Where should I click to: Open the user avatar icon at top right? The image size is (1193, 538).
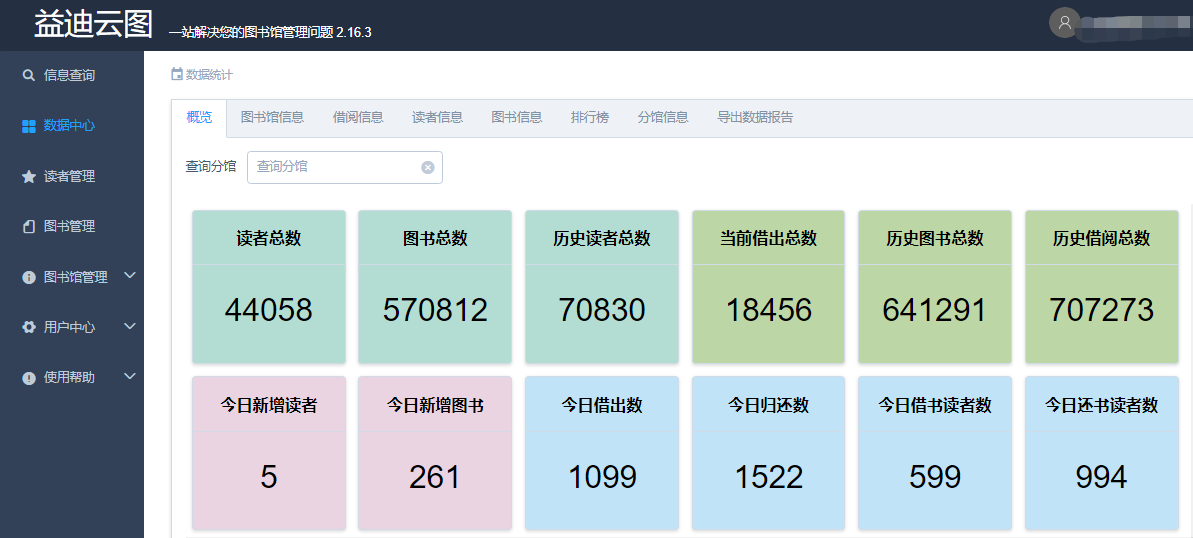pos(1064,22)
